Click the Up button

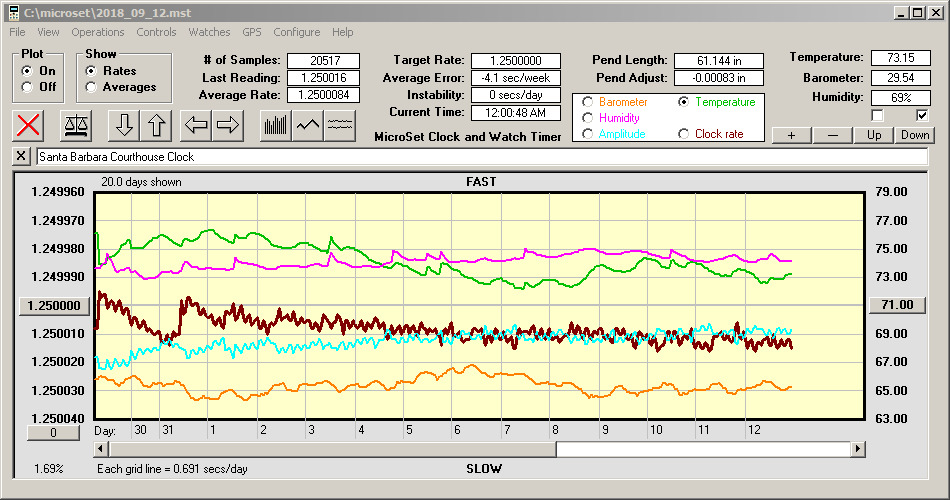874,135
